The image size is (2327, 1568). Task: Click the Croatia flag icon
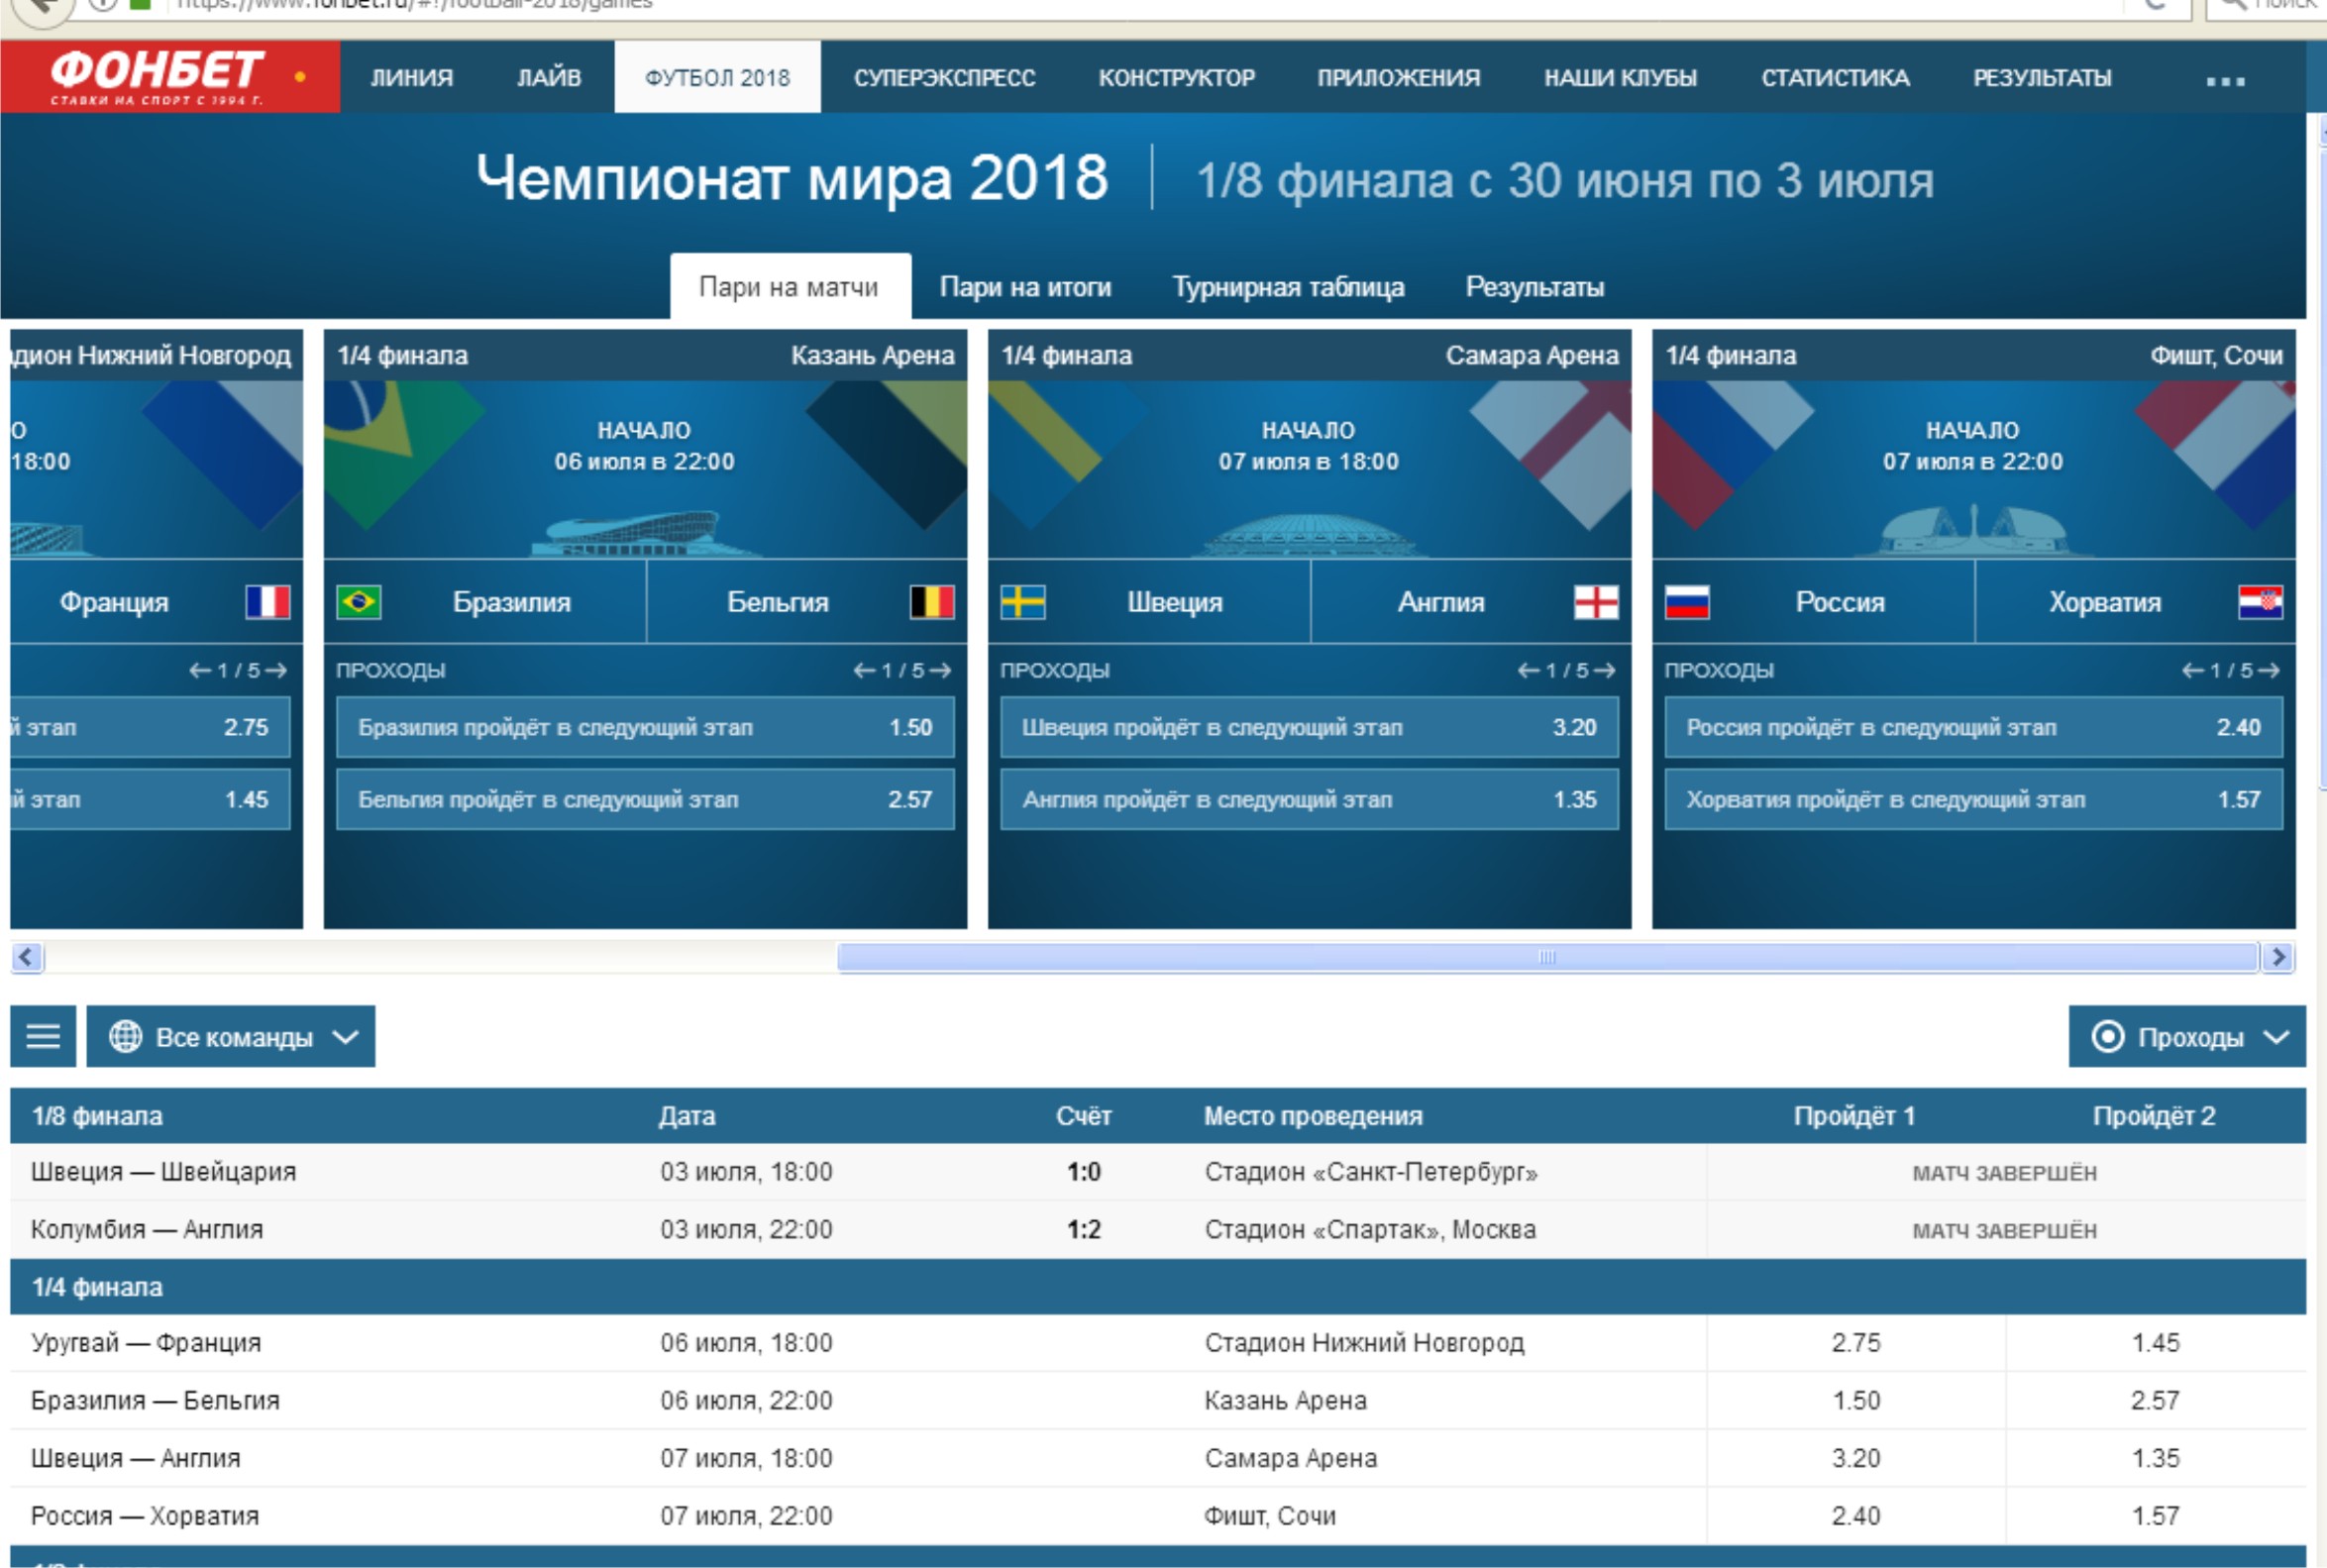tap(2259, 602)
